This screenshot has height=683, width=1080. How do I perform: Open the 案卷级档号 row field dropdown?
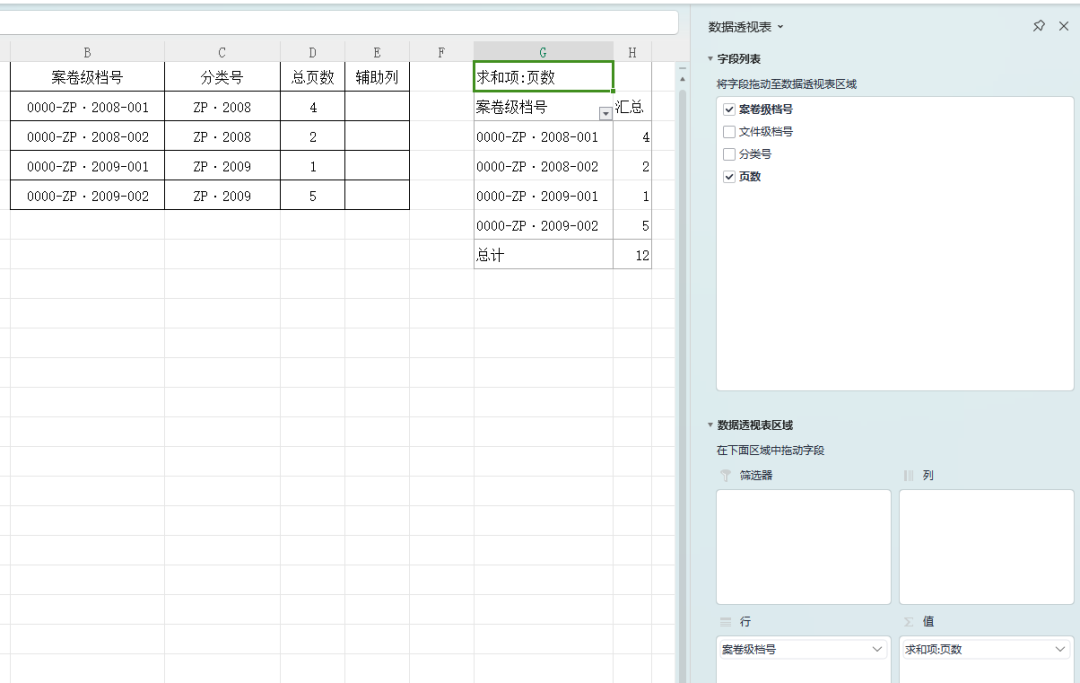(x=877, y=649)
